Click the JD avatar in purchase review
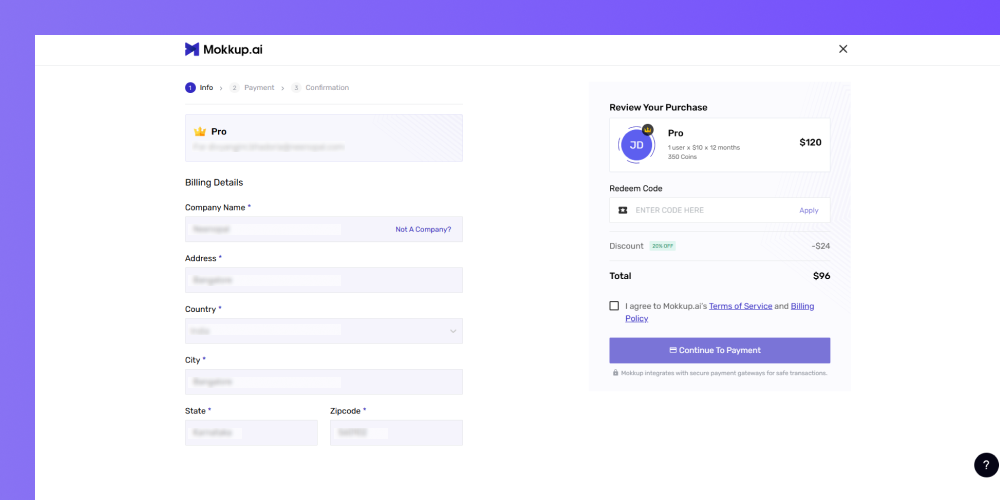The image size is (1000, 500). [636, 145]
